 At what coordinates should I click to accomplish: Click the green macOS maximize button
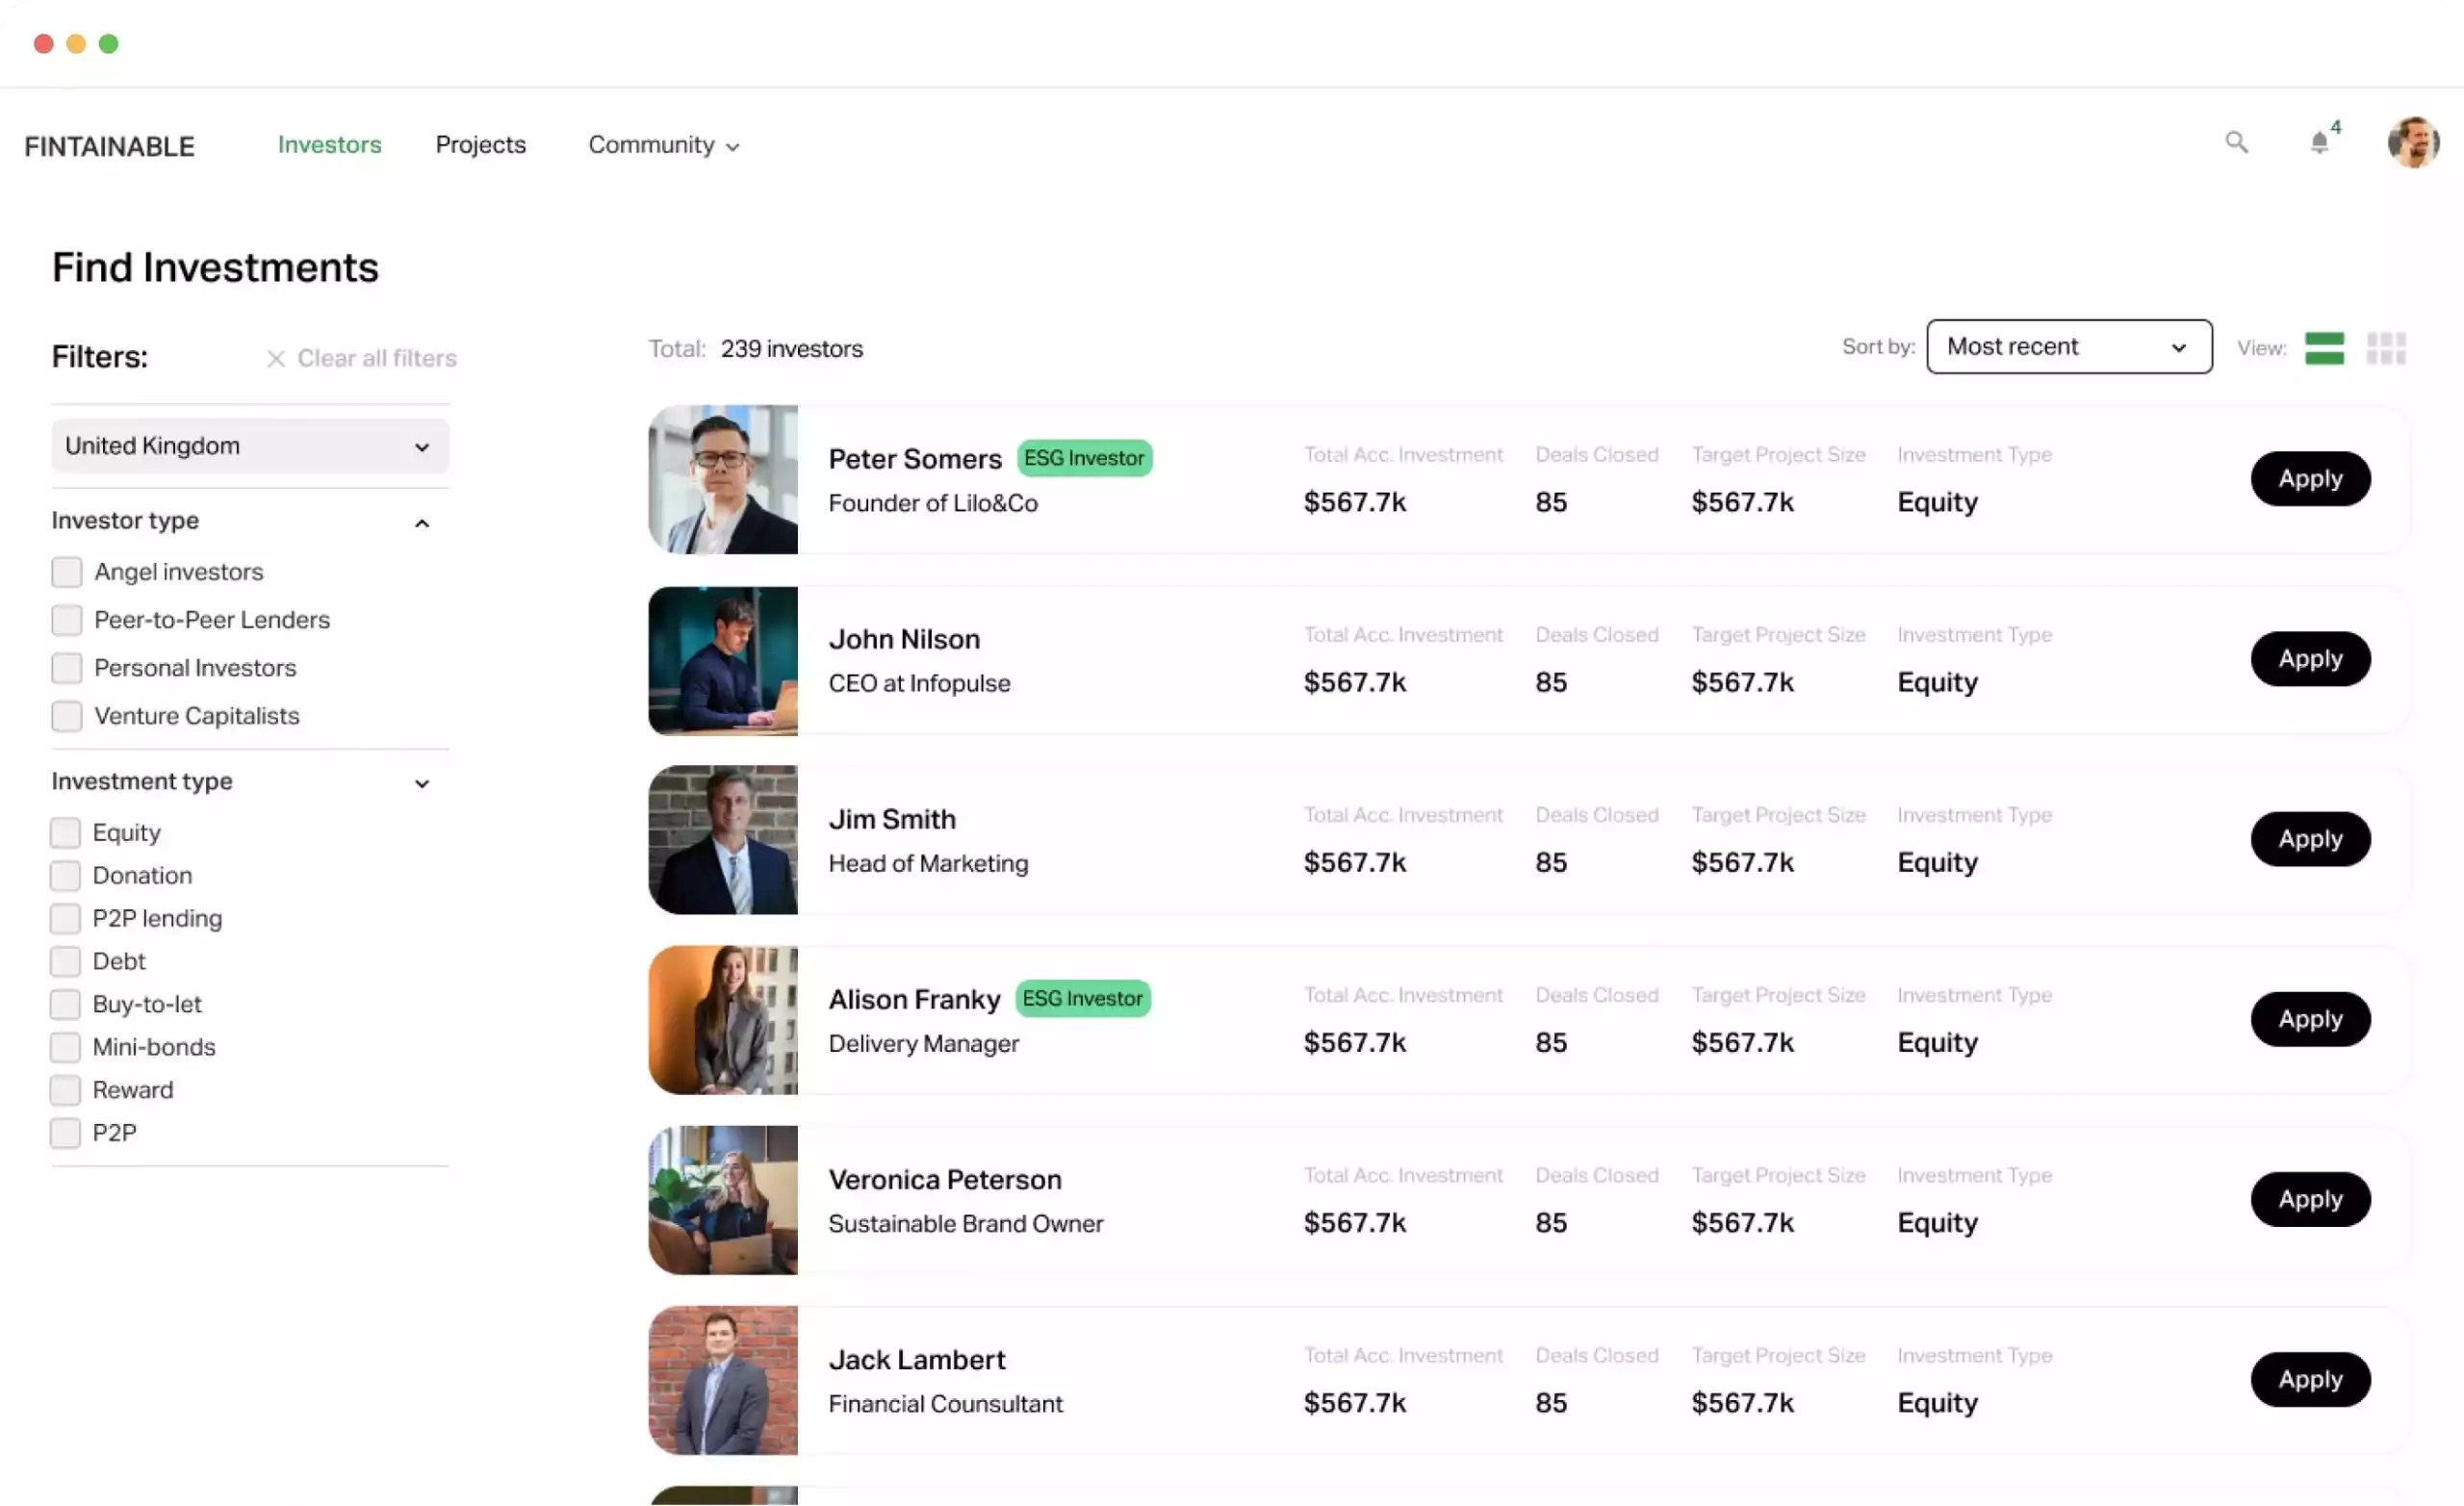point(108,43)
